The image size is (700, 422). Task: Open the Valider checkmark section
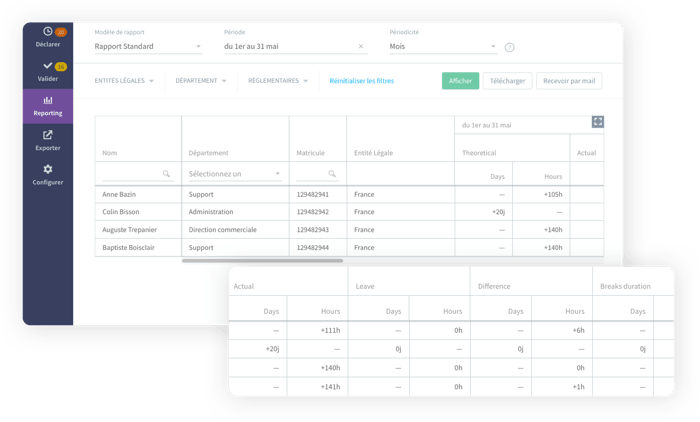coord(47,71)
